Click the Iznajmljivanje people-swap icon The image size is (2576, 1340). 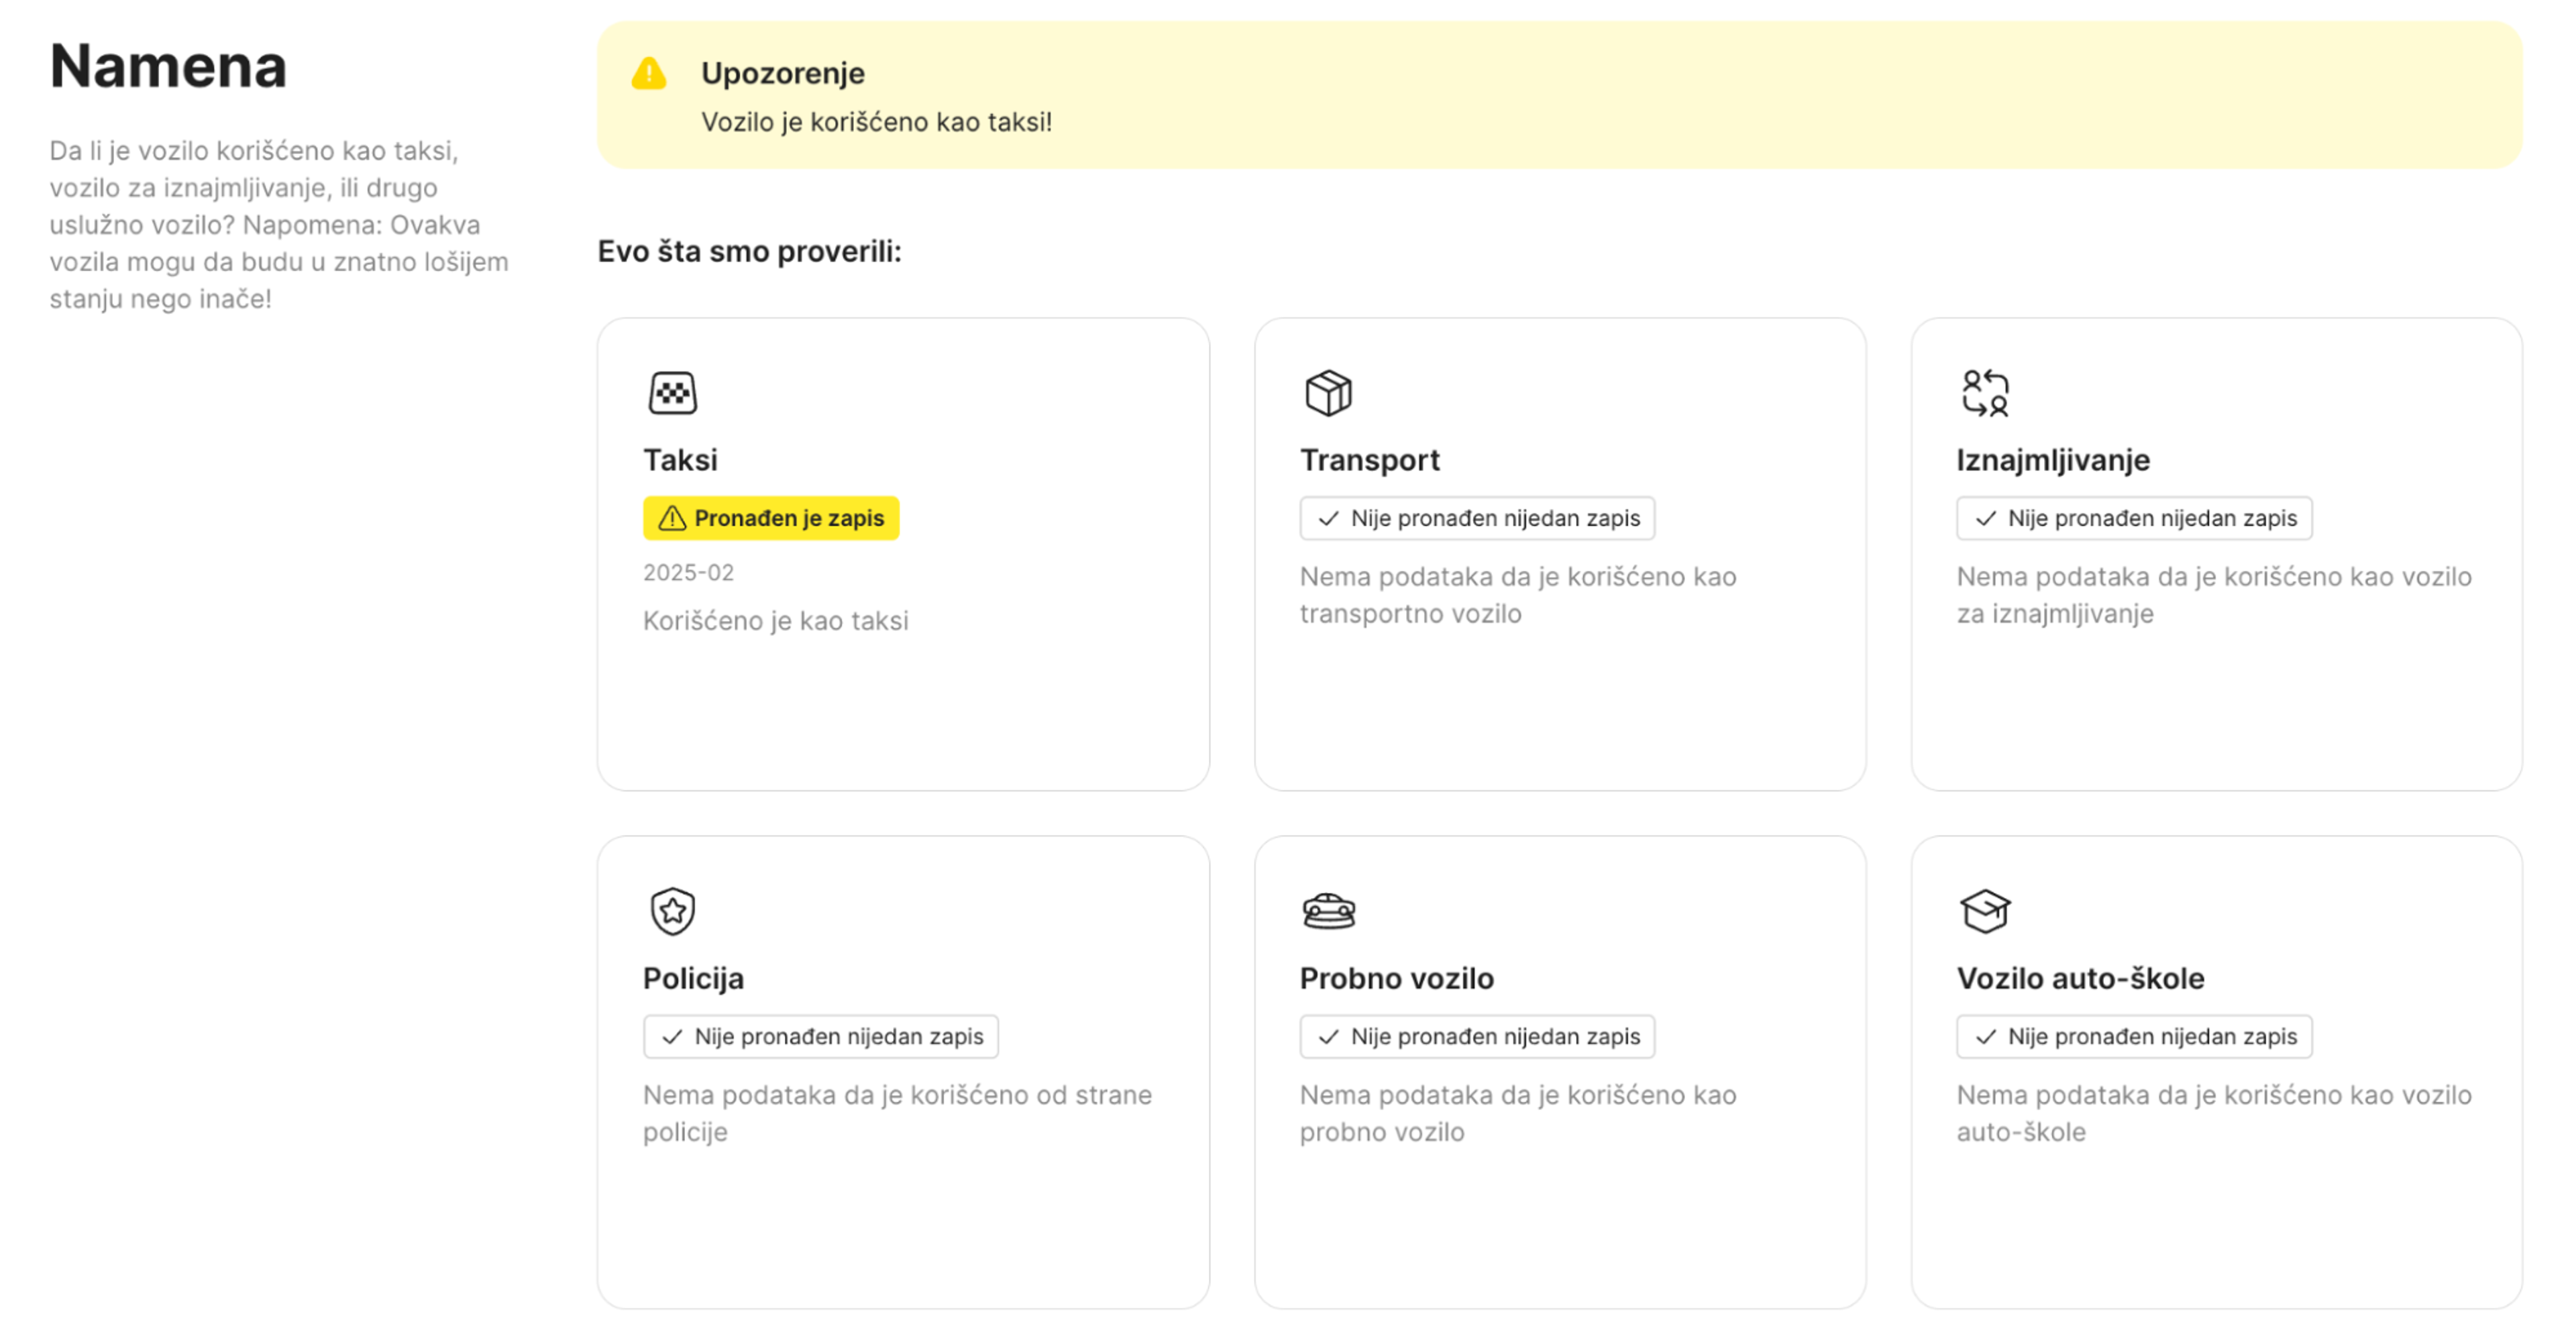coord(1985,393)
